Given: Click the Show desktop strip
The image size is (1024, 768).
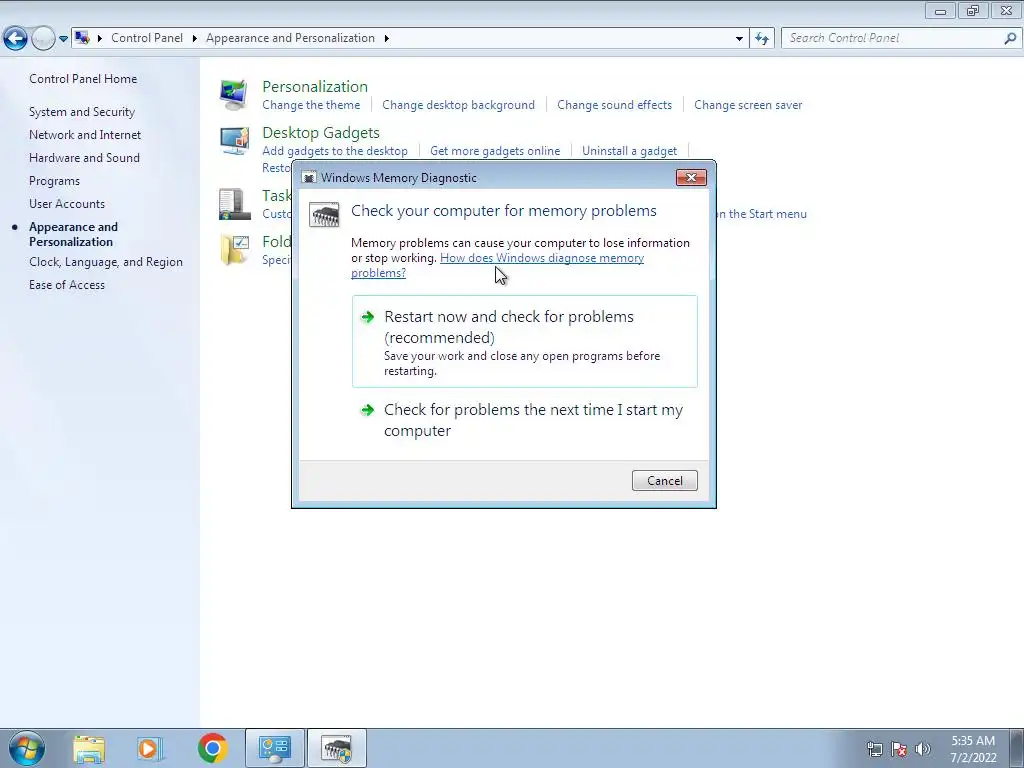Looking at the screenshot, I should click(x=1017, y=748).
